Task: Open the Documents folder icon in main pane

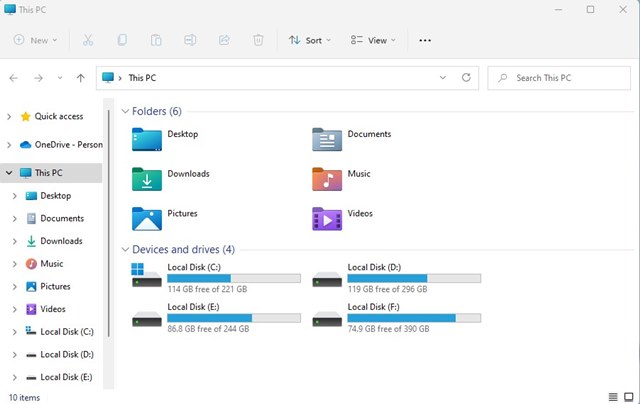Action: click(x=327, y=140)
